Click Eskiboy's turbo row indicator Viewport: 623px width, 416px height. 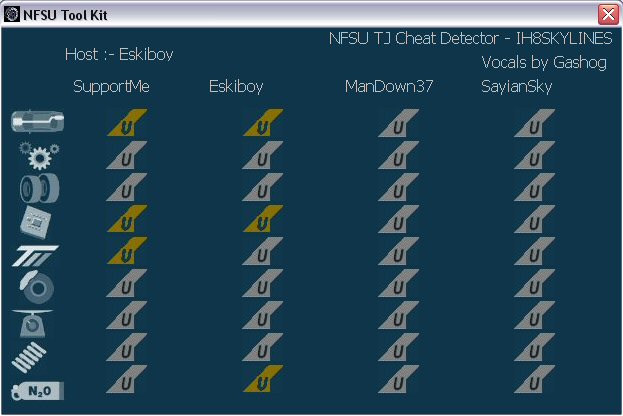pos(263,251)
